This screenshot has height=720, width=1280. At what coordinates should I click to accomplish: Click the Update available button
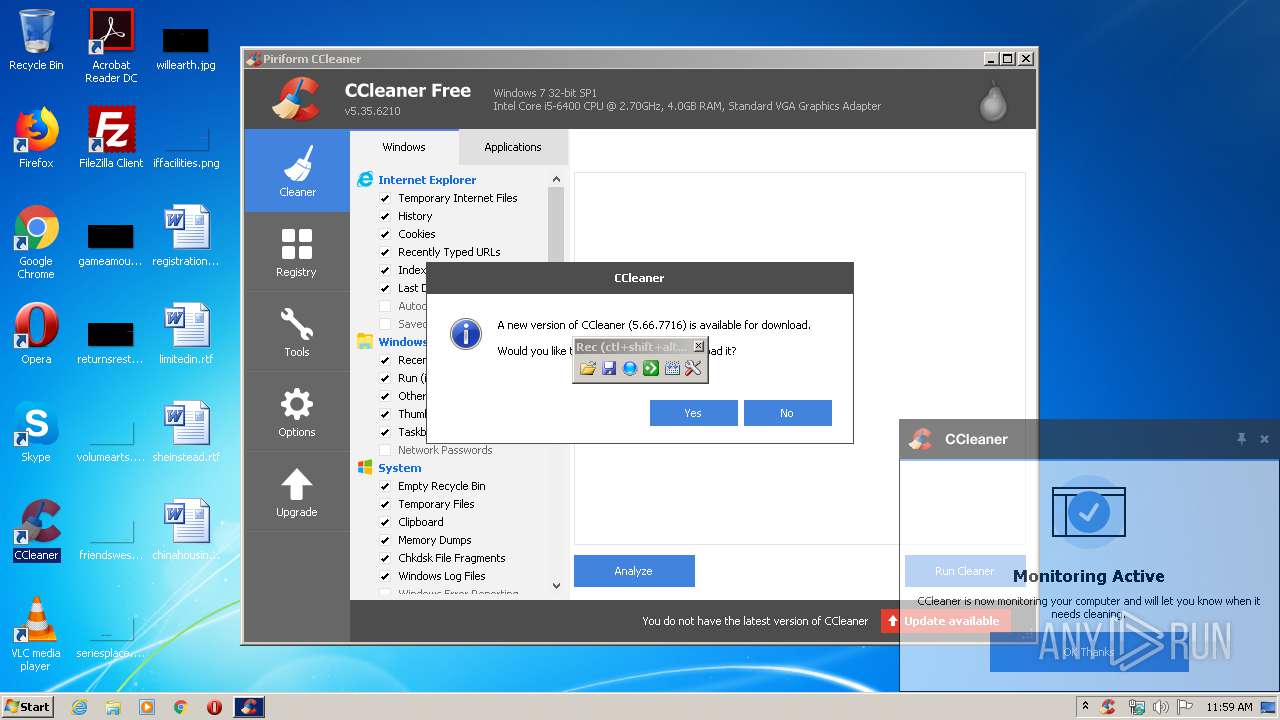945,621
